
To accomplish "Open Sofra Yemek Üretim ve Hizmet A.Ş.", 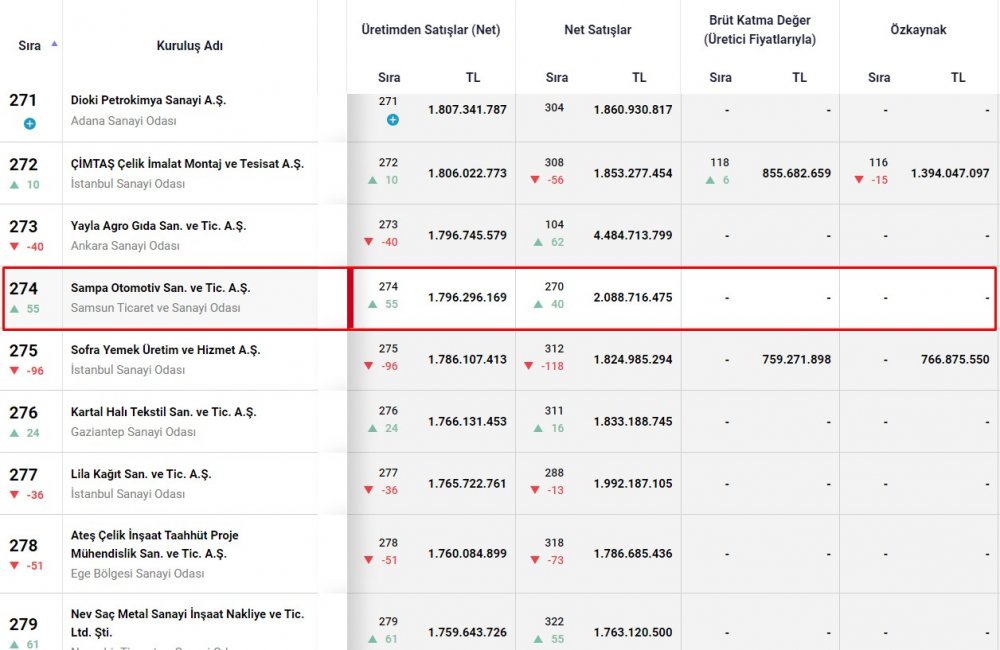I will tap(165, 350).
